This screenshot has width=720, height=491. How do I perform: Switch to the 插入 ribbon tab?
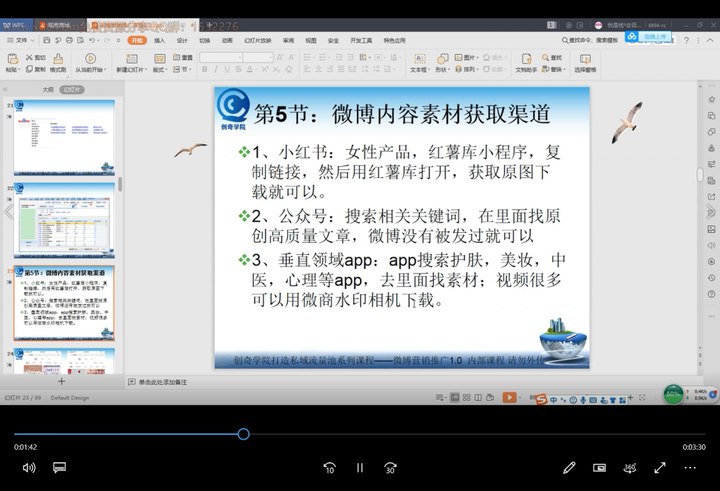pyautogui.click(x=159, y=40)
